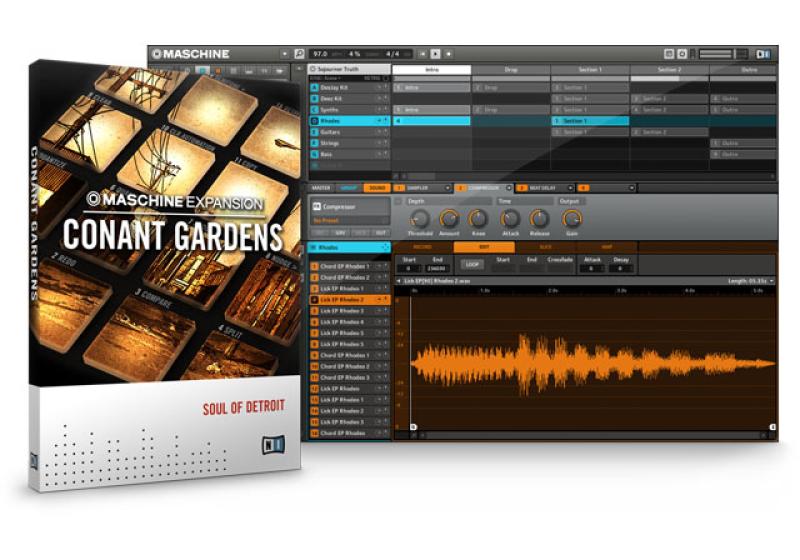Screen dimensions: 800x560
Task: Open the No Preset selector in the Compressor
Action: click(349, 221)
